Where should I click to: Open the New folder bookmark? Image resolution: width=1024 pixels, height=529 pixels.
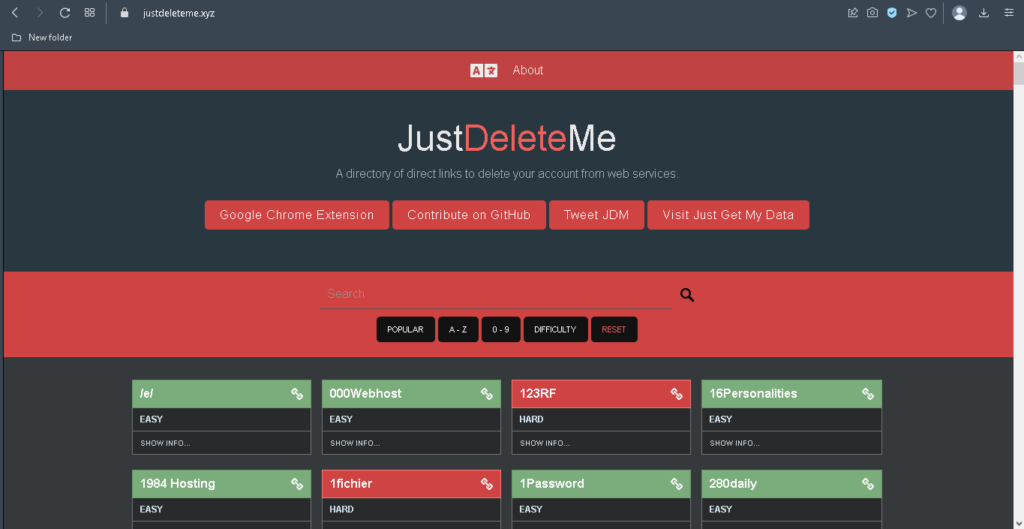(42, 37)
